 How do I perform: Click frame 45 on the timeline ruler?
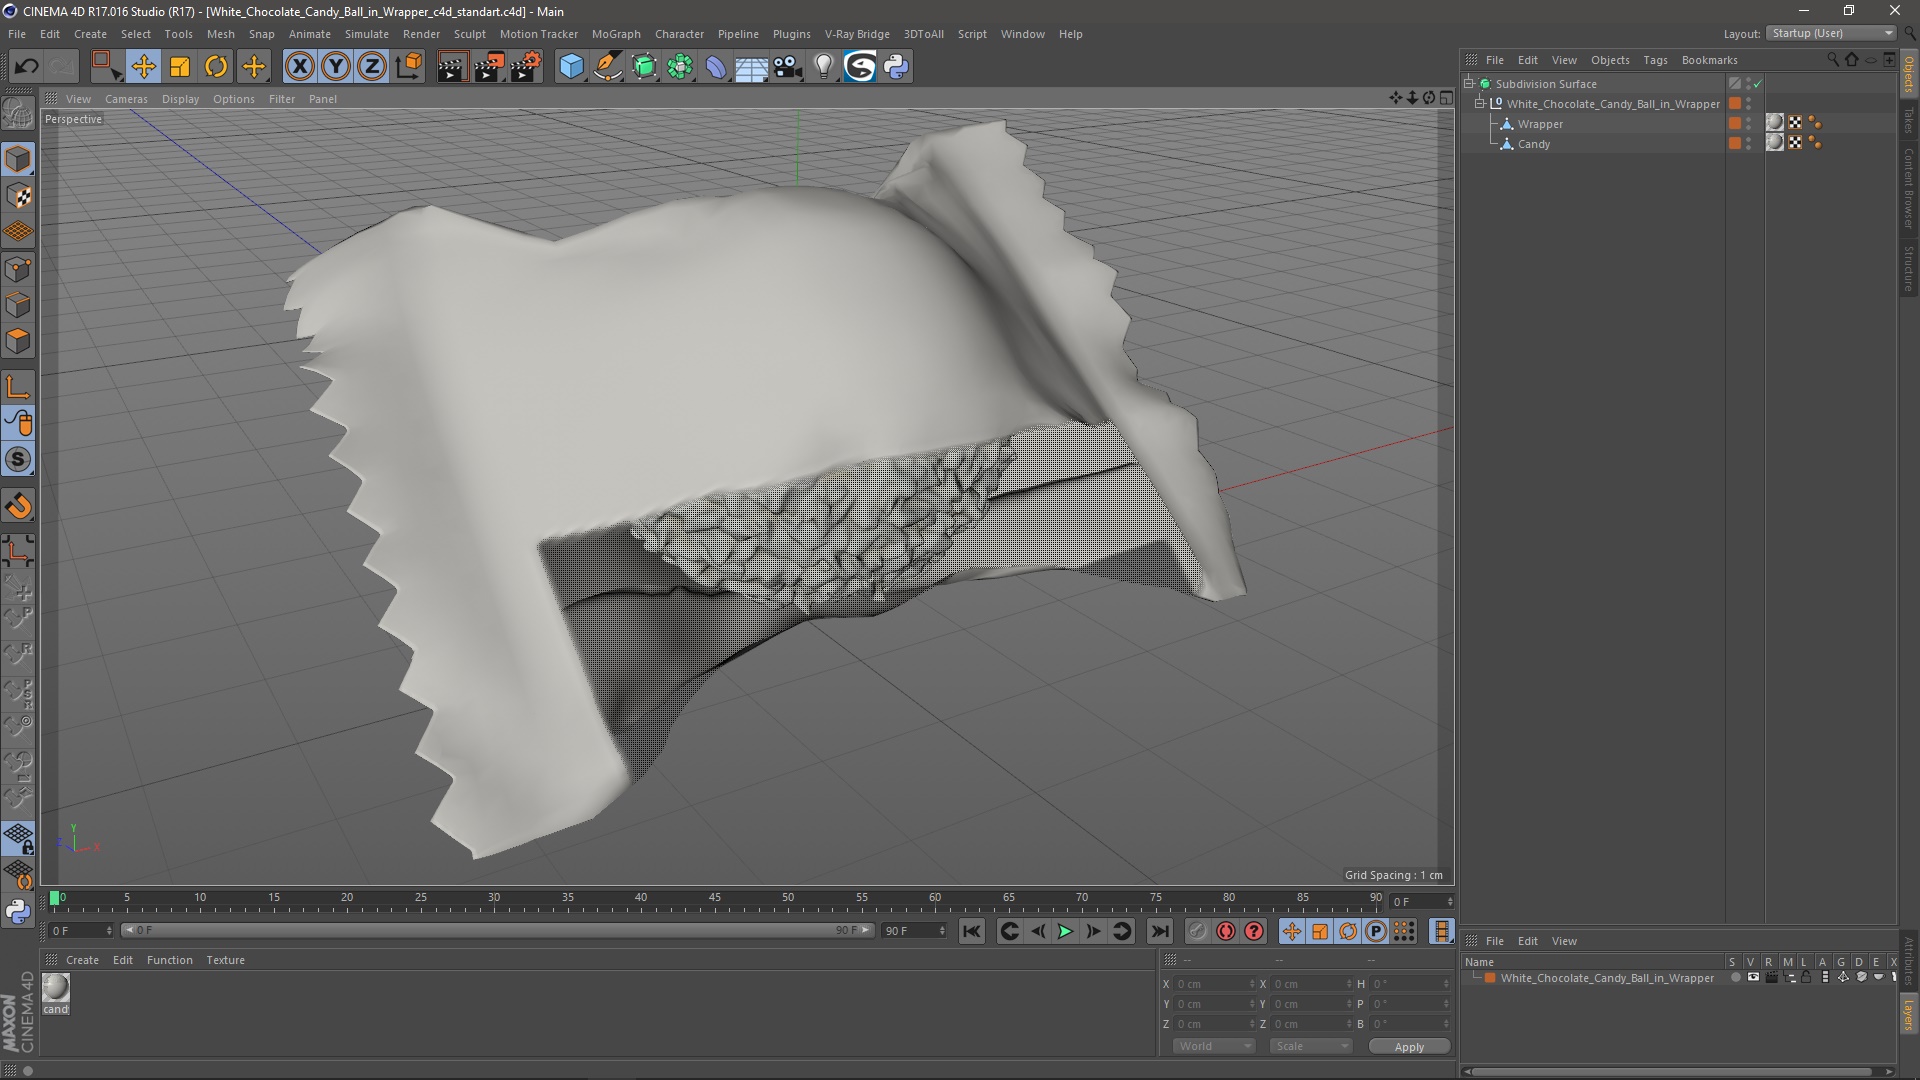click(714, 899)
